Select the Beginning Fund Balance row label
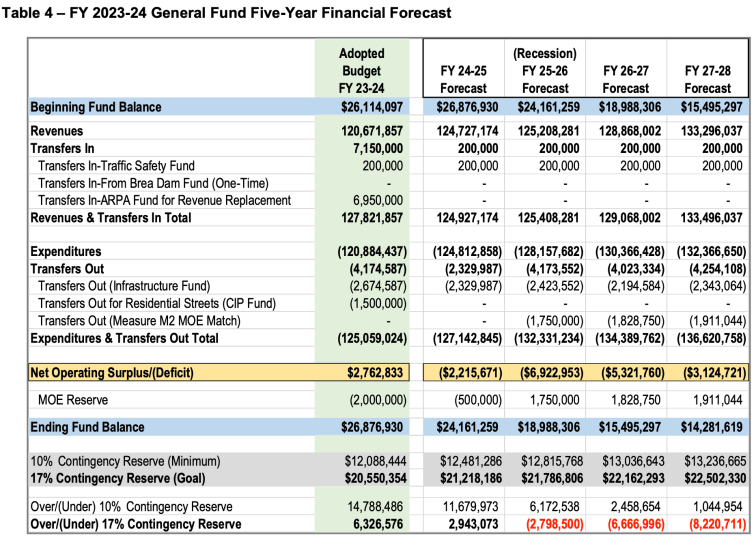The width and height of the screenshot is (756, 542). click(100, 107)
